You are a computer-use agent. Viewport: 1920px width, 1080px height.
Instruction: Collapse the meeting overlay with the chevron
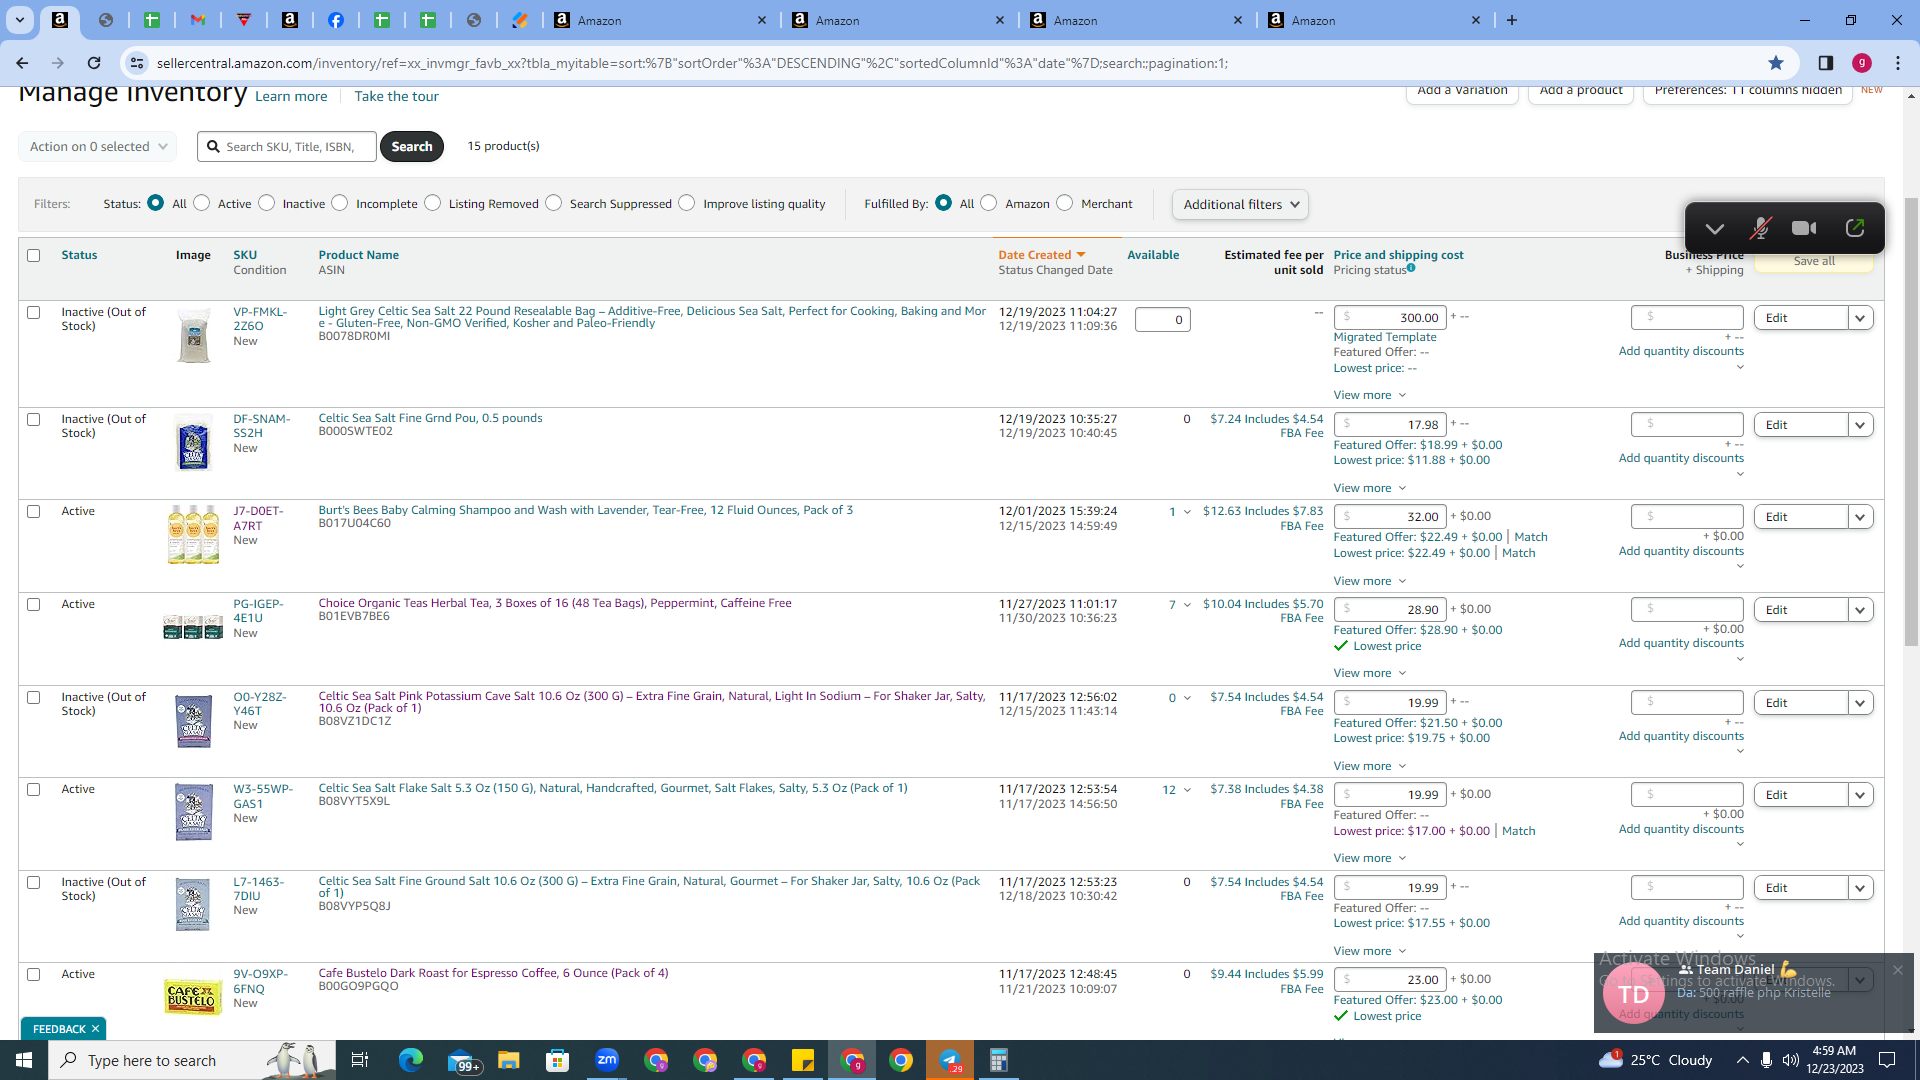[1714, 229]
